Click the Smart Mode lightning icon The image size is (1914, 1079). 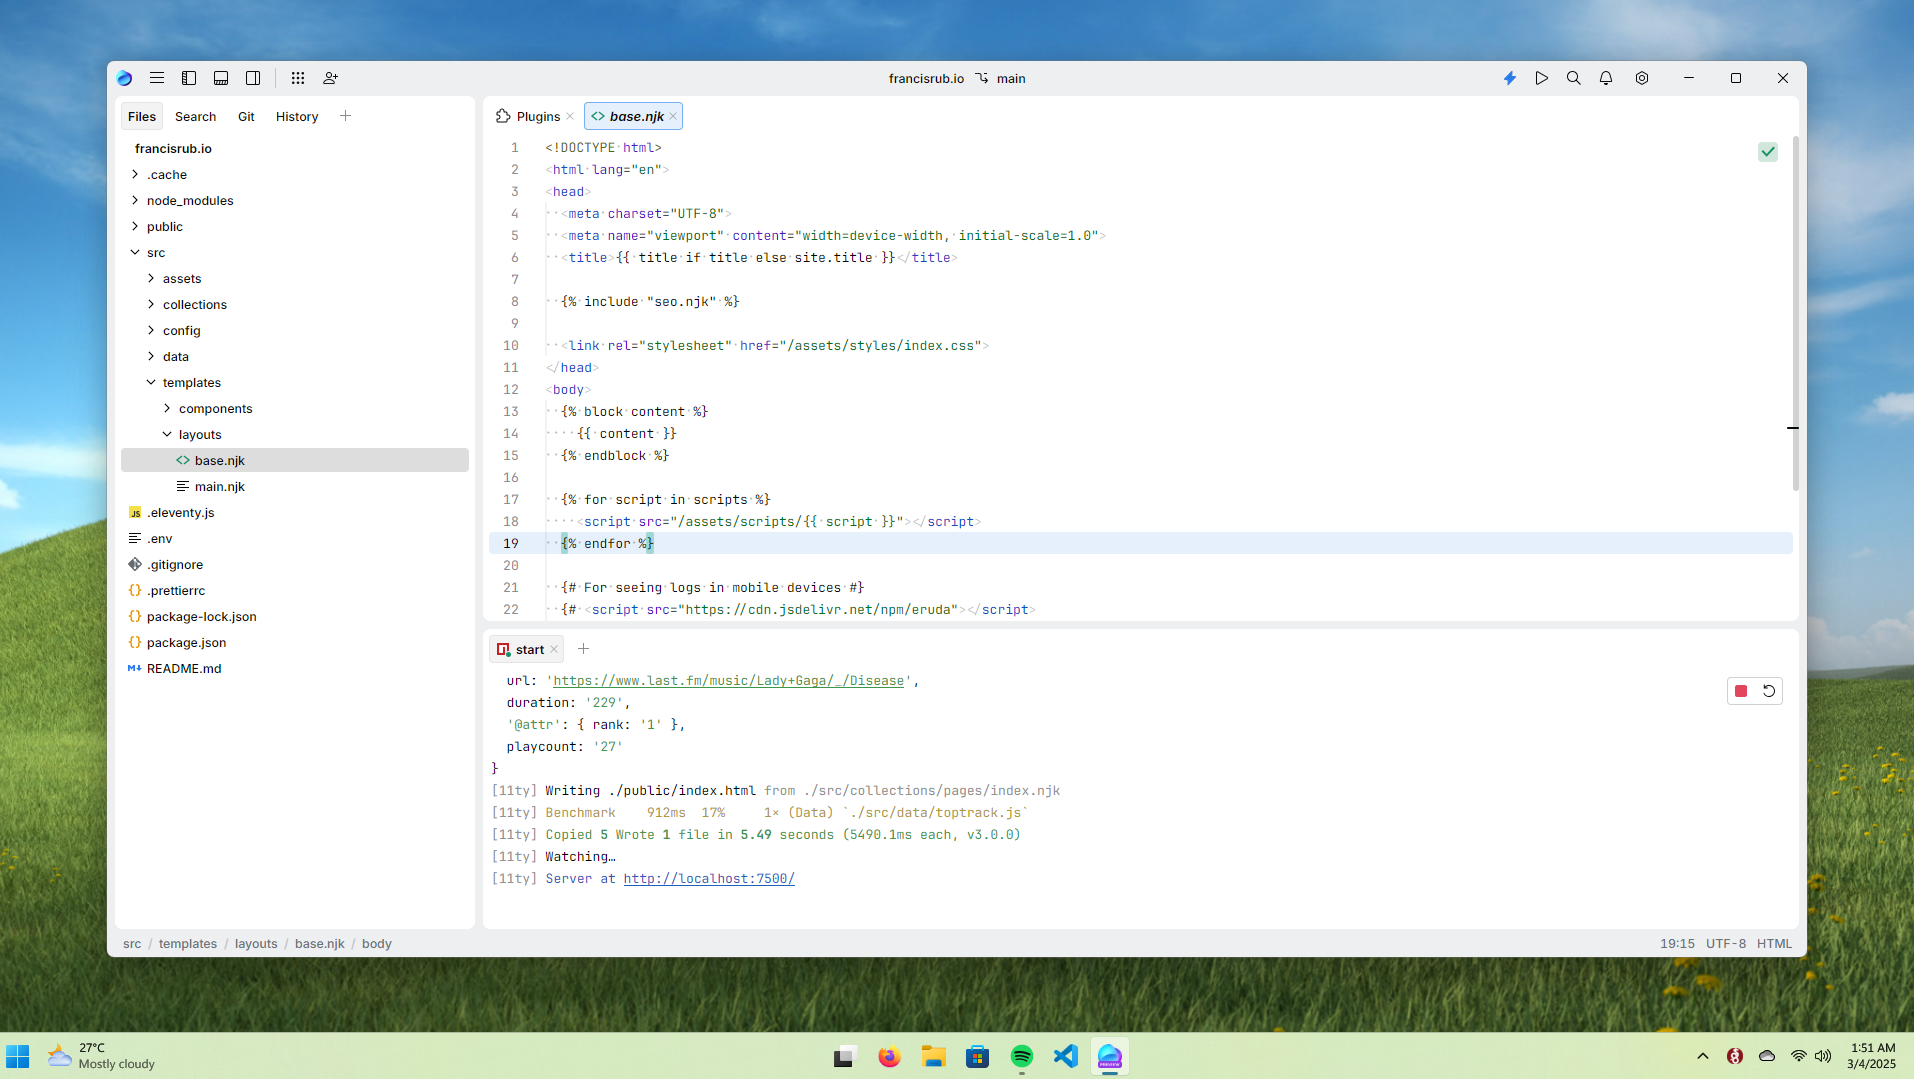click(1510, 78)
